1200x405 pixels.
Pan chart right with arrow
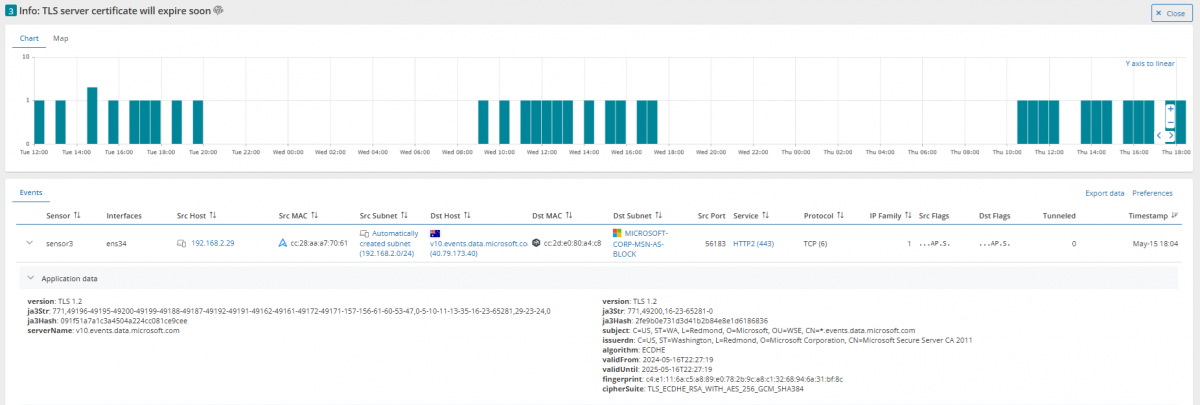coord(1172,135)
